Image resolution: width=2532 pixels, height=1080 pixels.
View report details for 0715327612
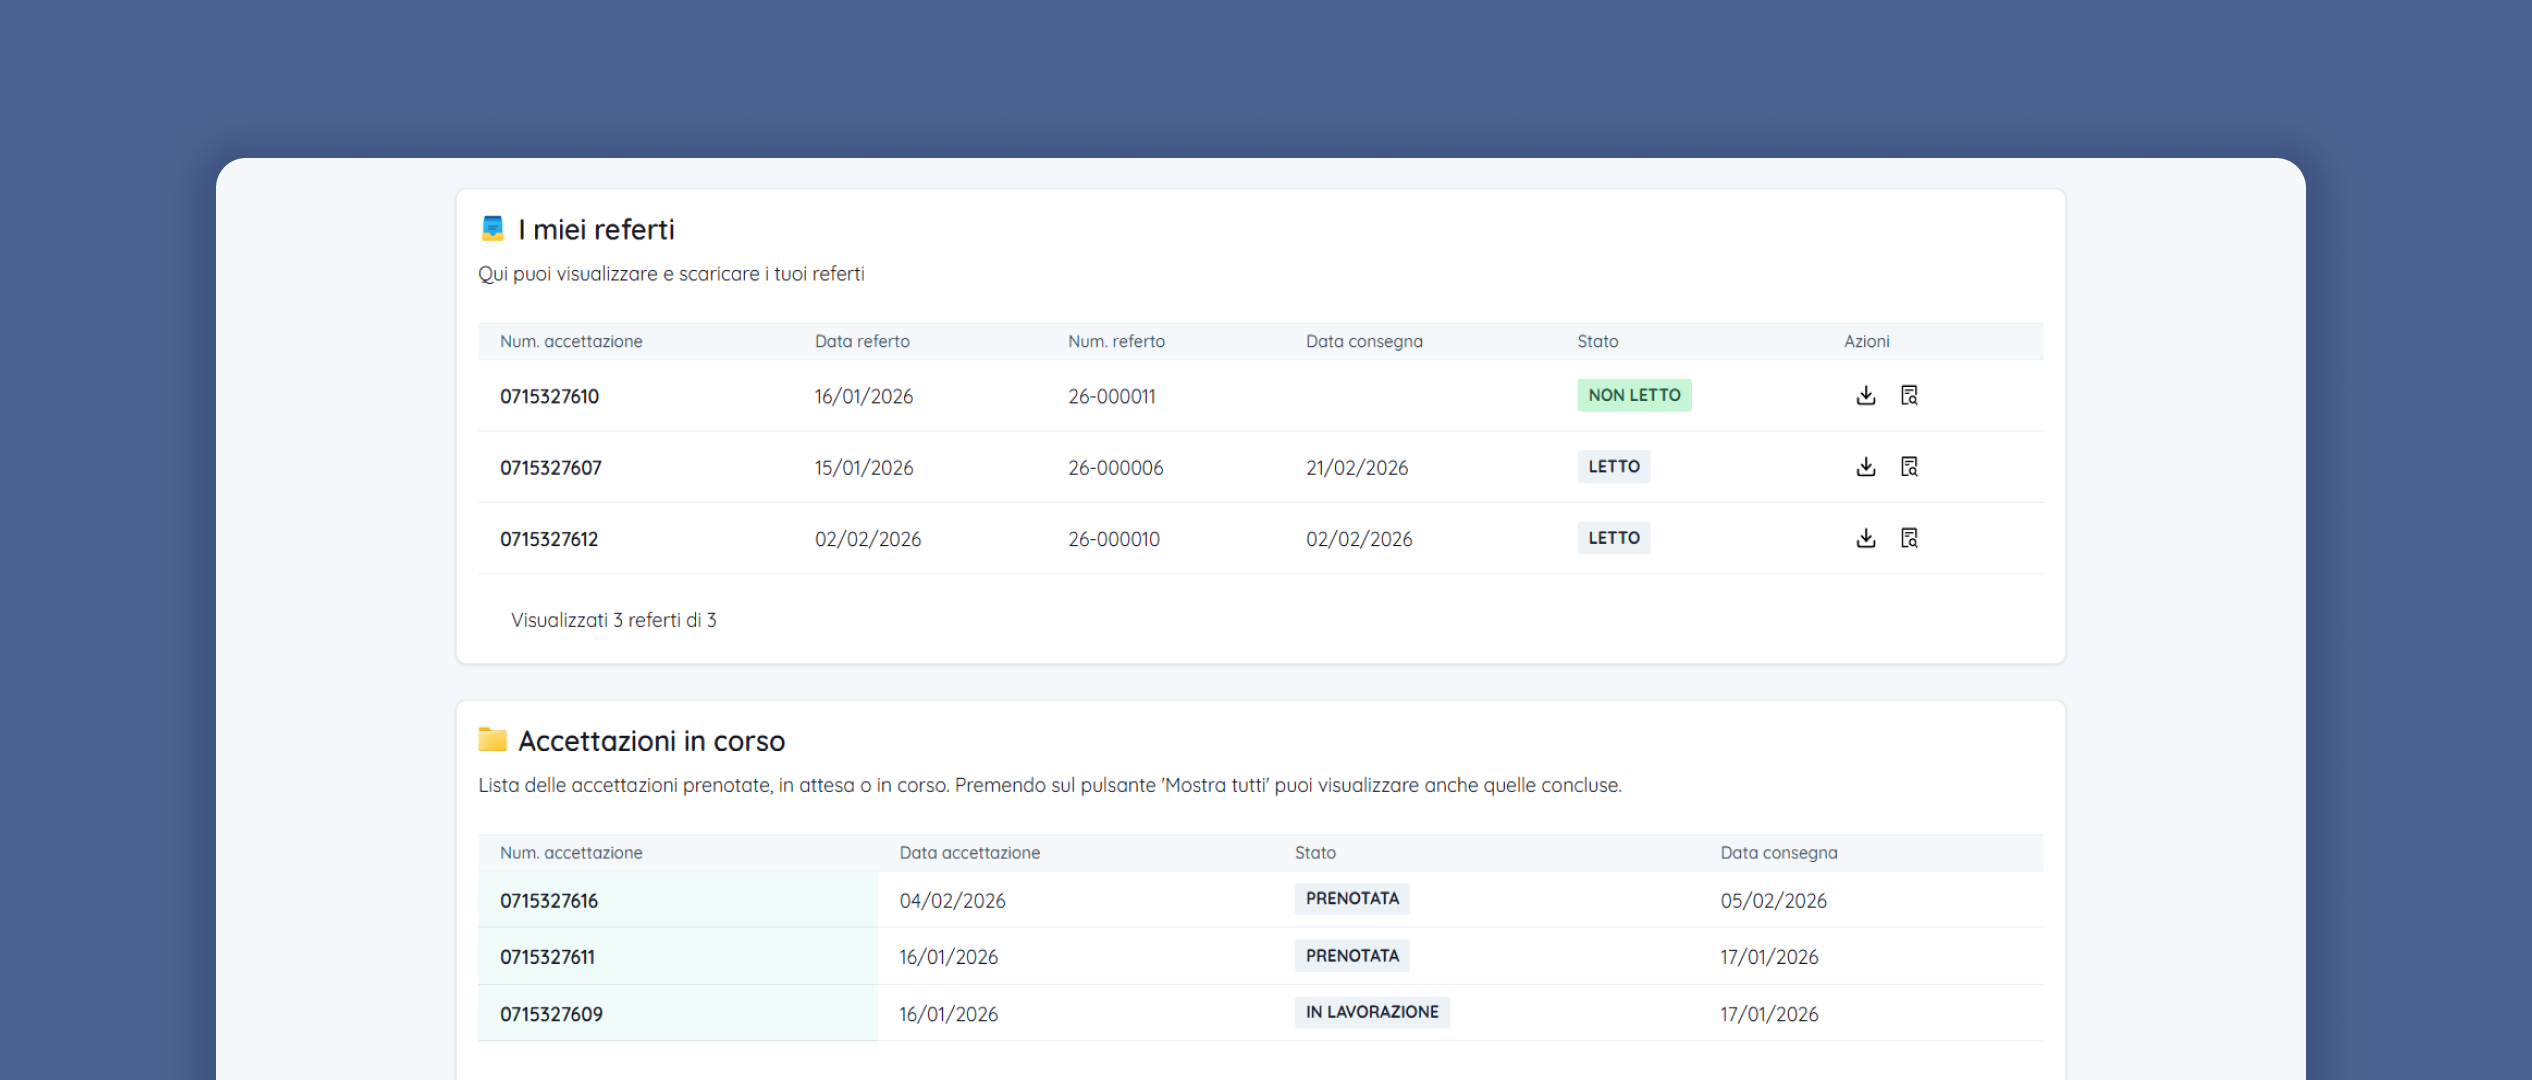pos(1909,538)
